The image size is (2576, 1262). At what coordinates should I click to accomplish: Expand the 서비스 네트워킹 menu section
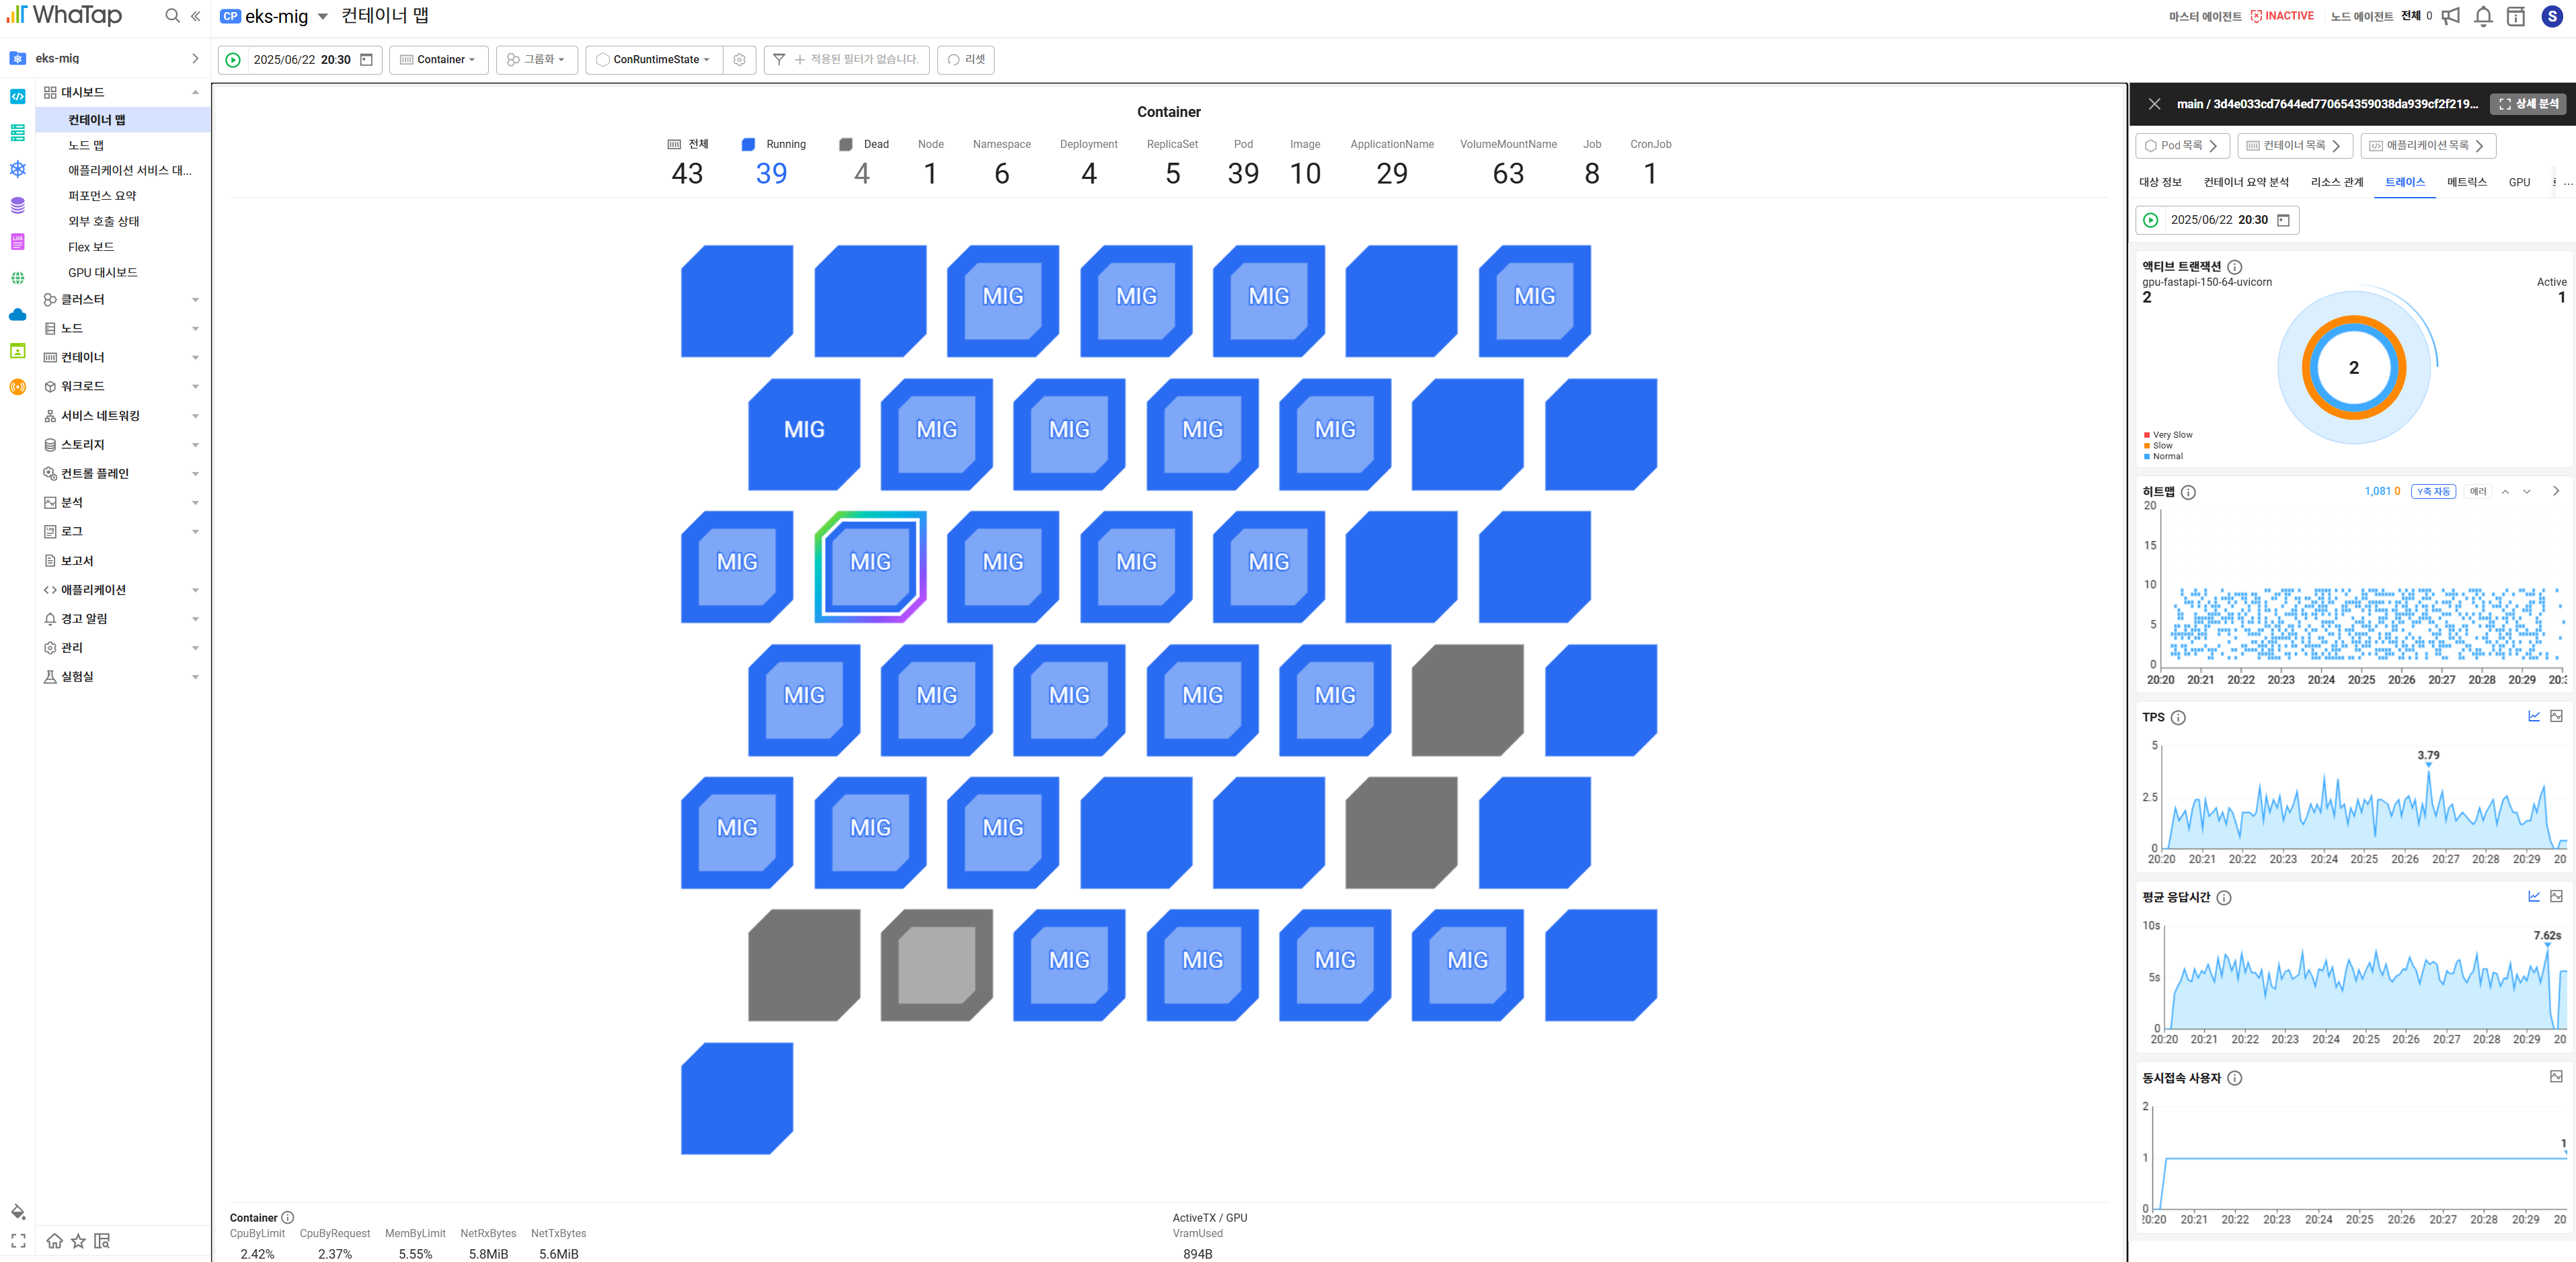[x=122, y=415]
